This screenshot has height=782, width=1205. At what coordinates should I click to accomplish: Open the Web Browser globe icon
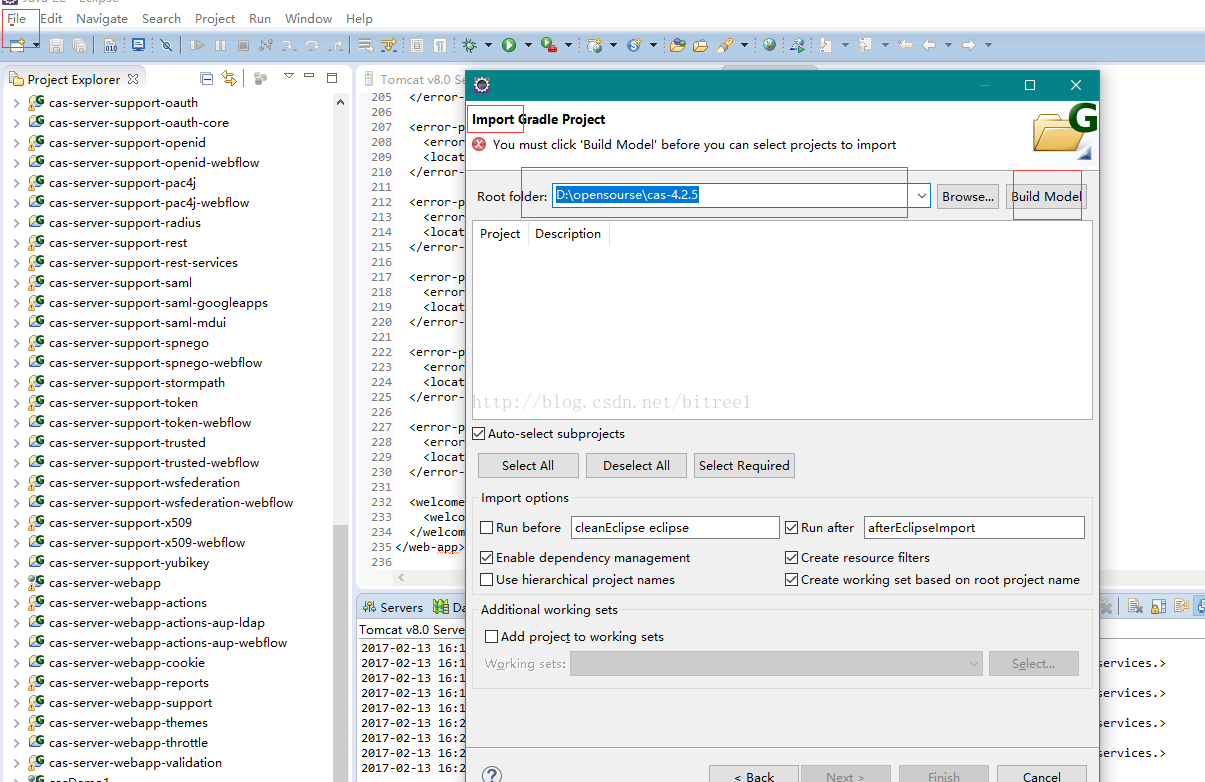pos(769,45)
